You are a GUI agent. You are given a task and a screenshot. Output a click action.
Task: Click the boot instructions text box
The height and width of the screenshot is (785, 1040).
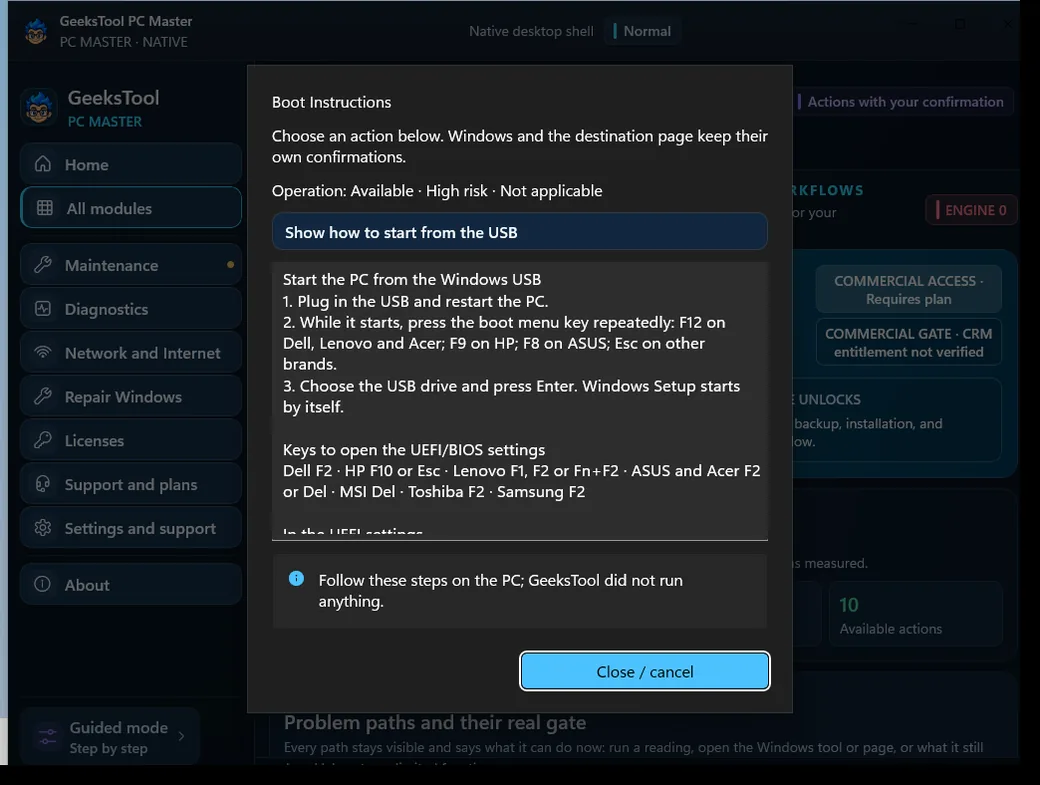(519, 400)
